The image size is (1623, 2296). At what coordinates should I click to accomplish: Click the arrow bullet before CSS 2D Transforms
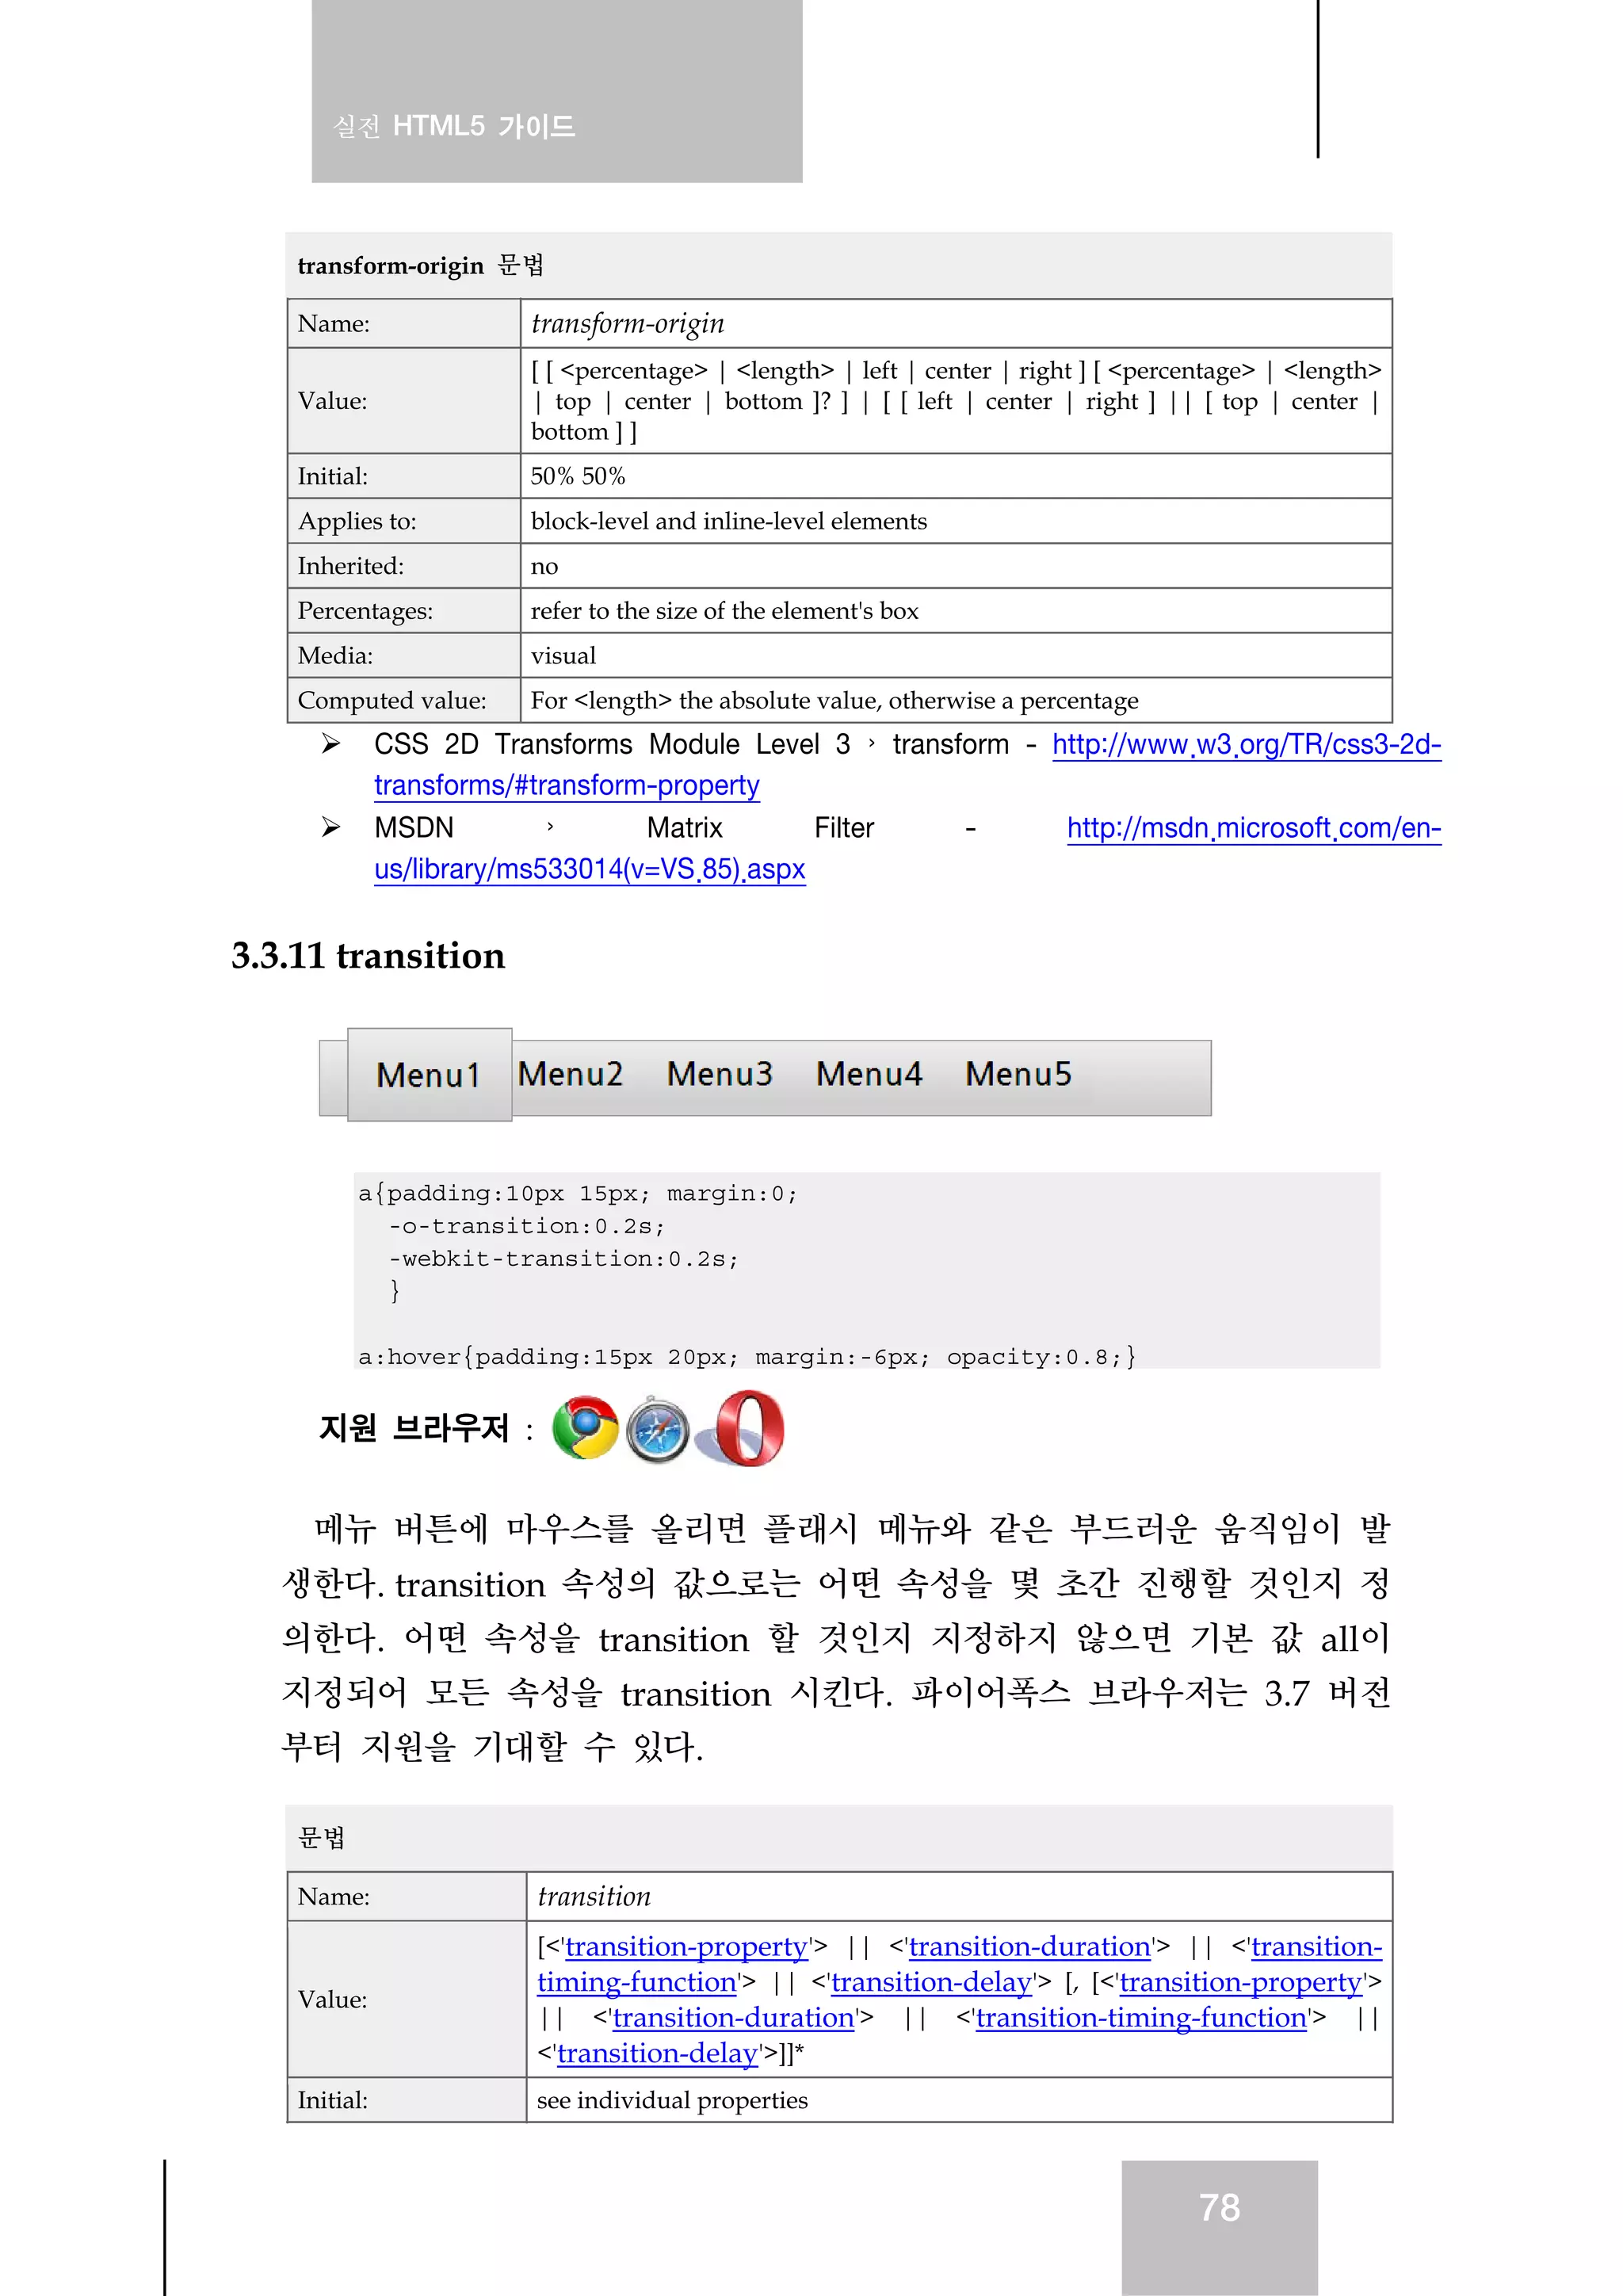tap(331, 744)
